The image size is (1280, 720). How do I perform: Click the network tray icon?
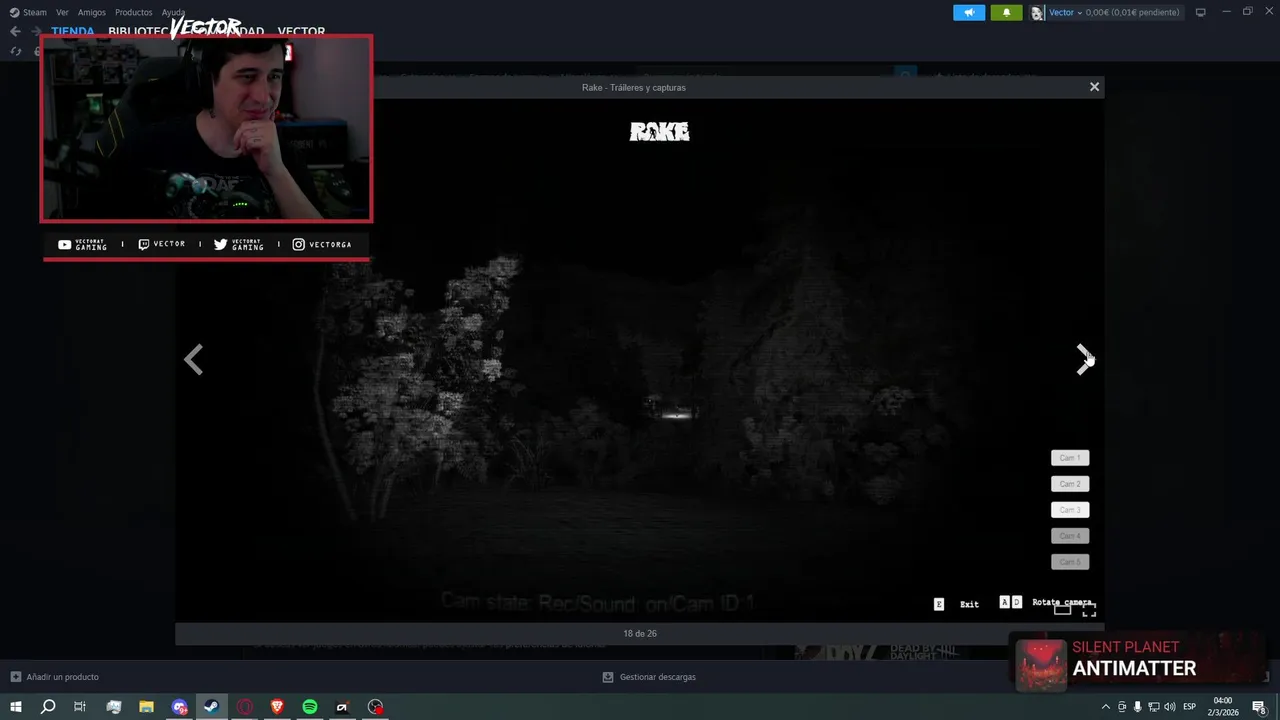tap(1153, 707)
